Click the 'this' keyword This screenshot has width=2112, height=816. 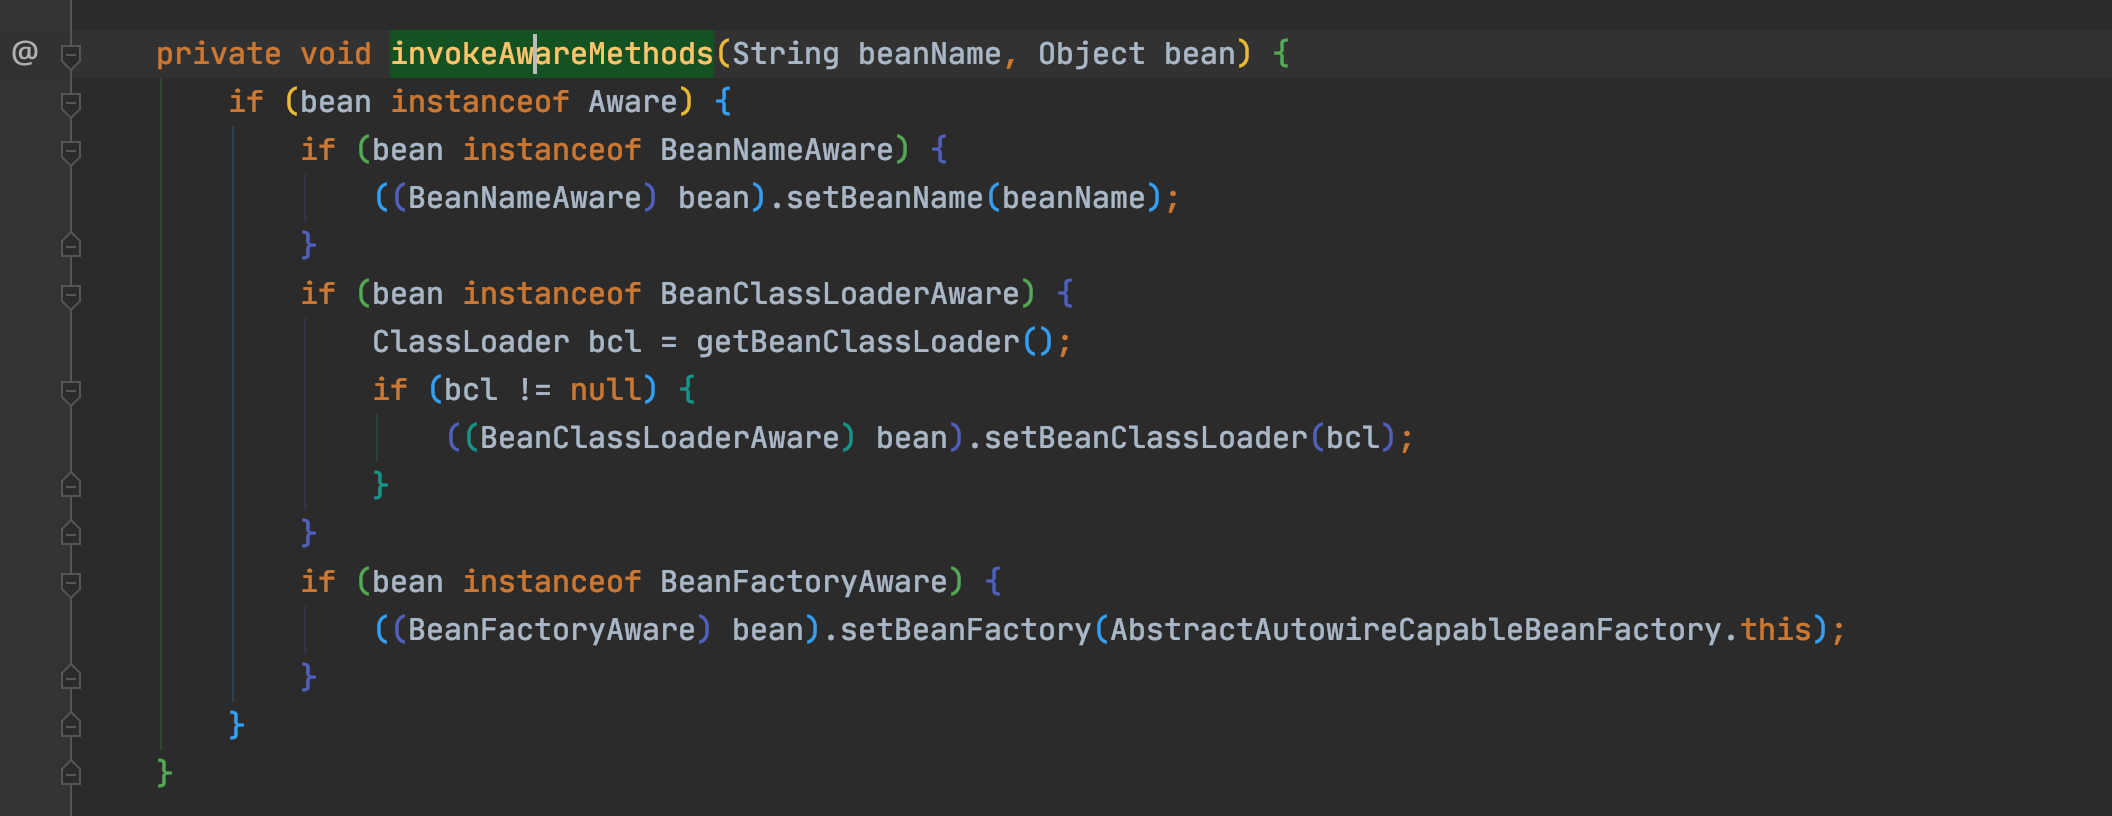(1776, 629)
